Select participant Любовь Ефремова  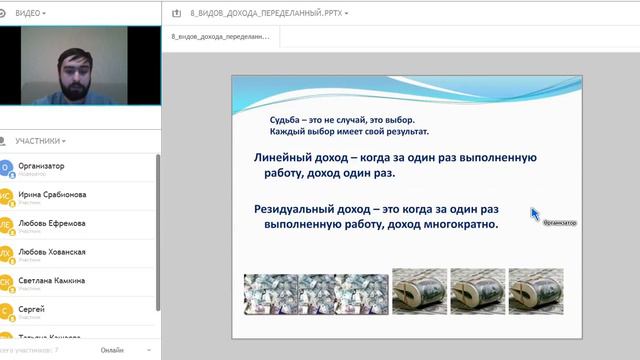coord(78,225)
